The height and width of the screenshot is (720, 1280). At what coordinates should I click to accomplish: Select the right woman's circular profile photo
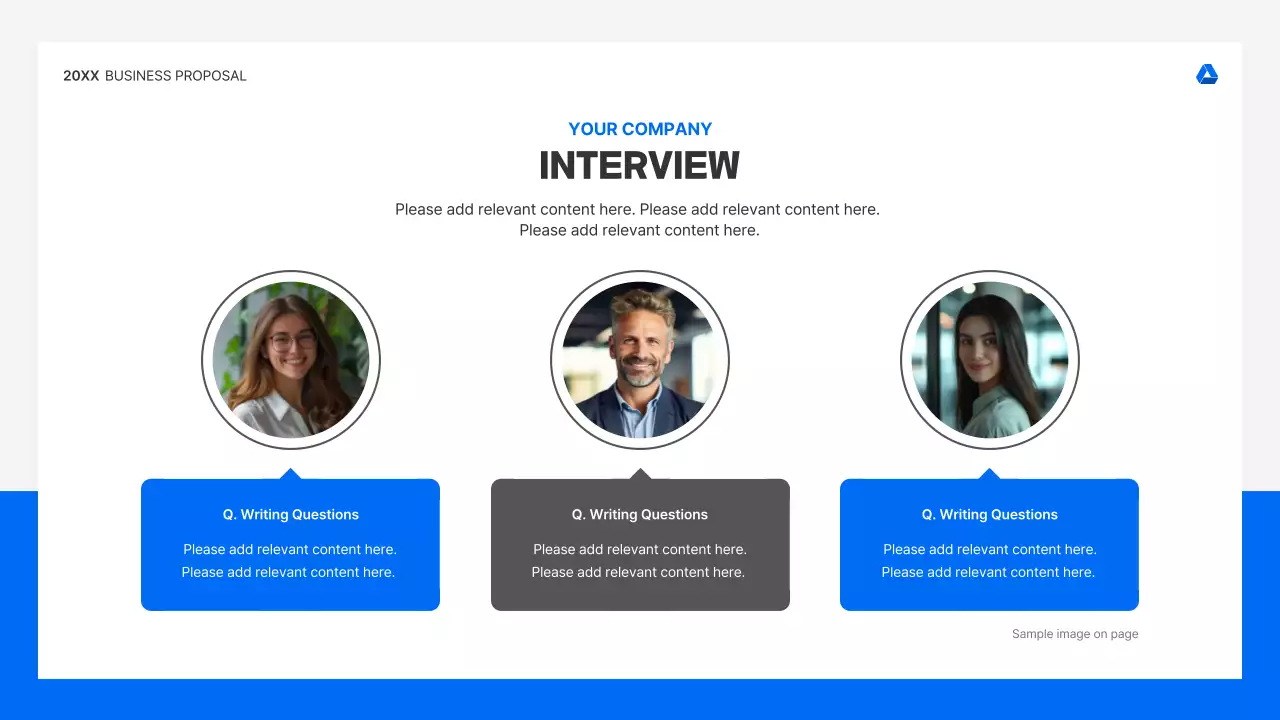pos(989,360)
